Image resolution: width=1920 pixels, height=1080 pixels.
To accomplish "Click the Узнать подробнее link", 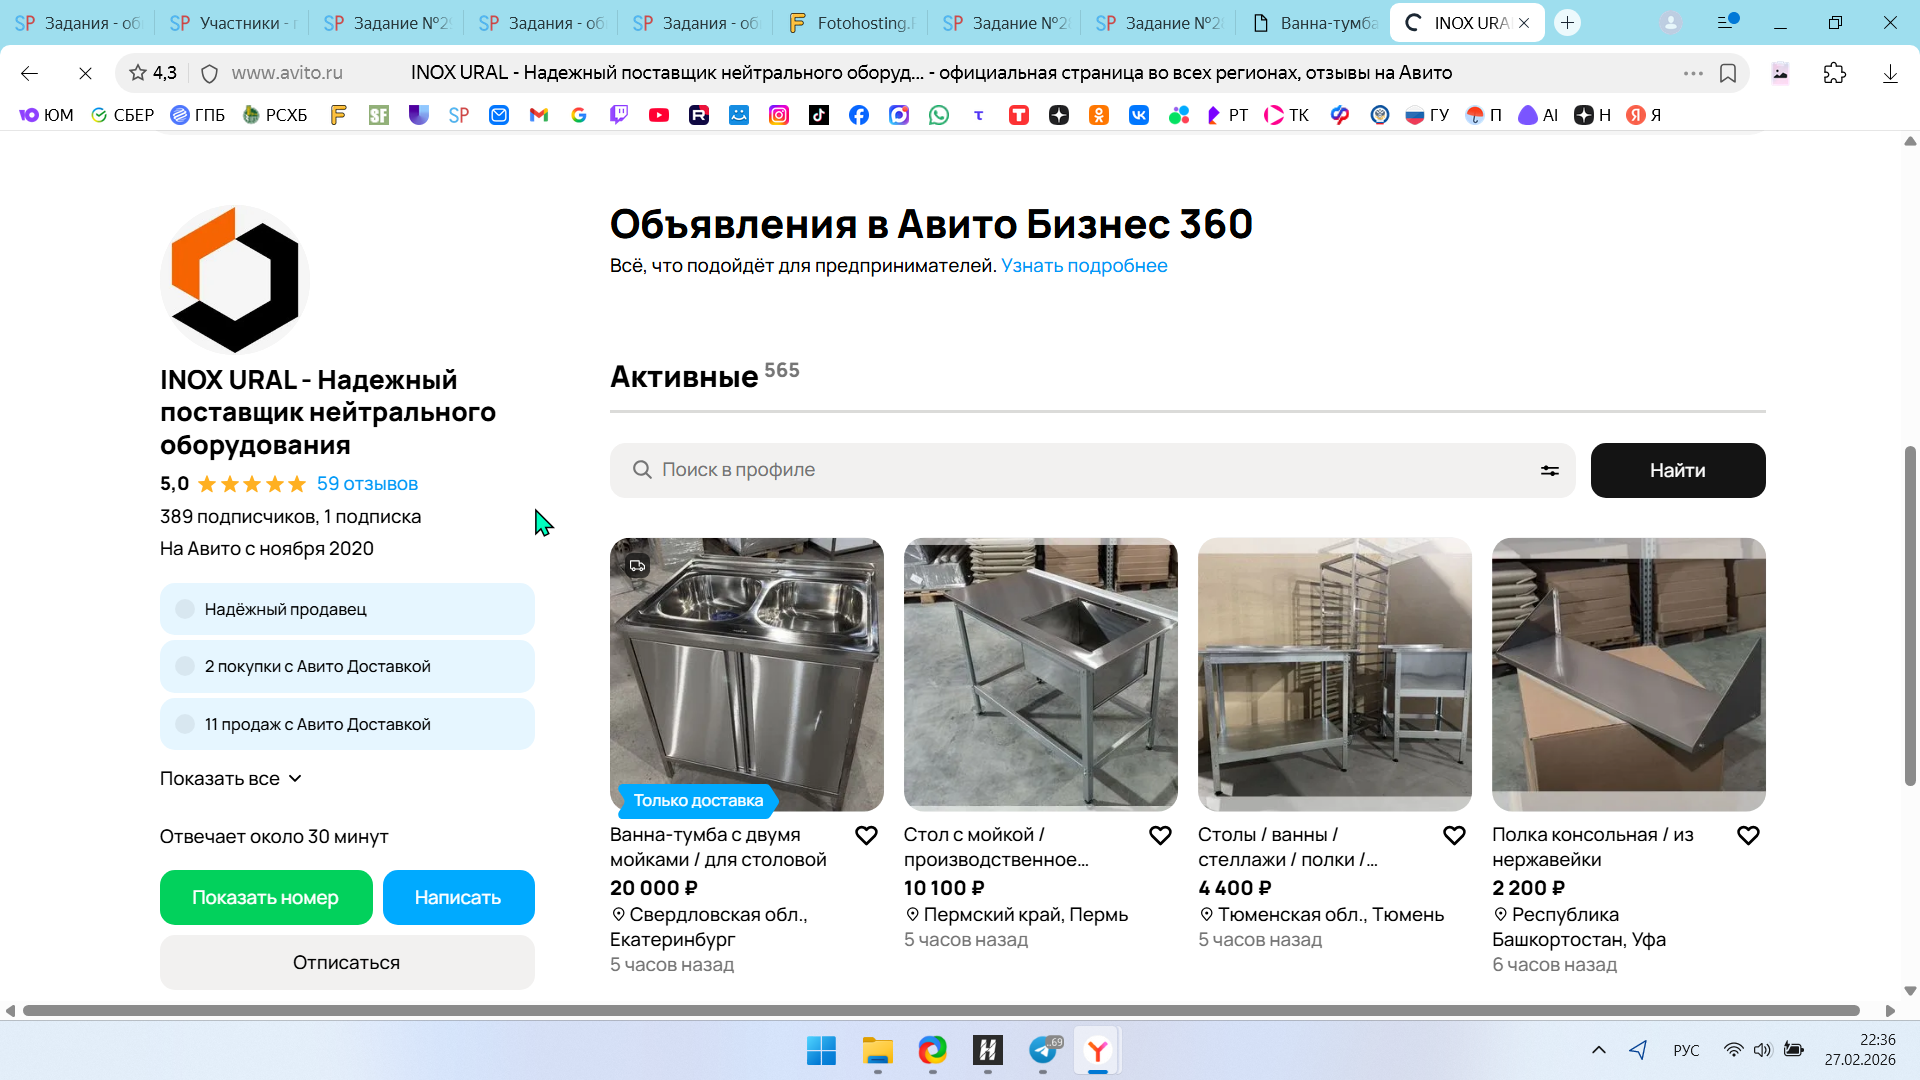I will tap(1084, 266).
